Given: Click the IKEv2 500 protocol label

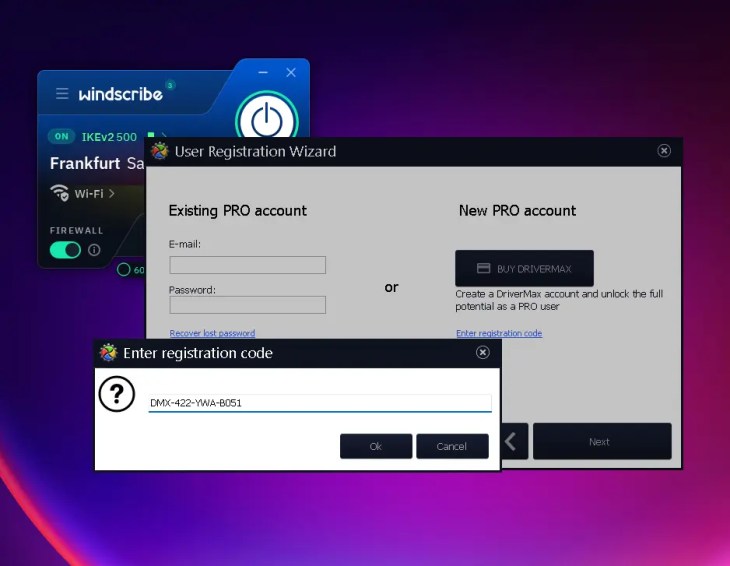Looking at the screenshot, I should click(x=109, y=137).
